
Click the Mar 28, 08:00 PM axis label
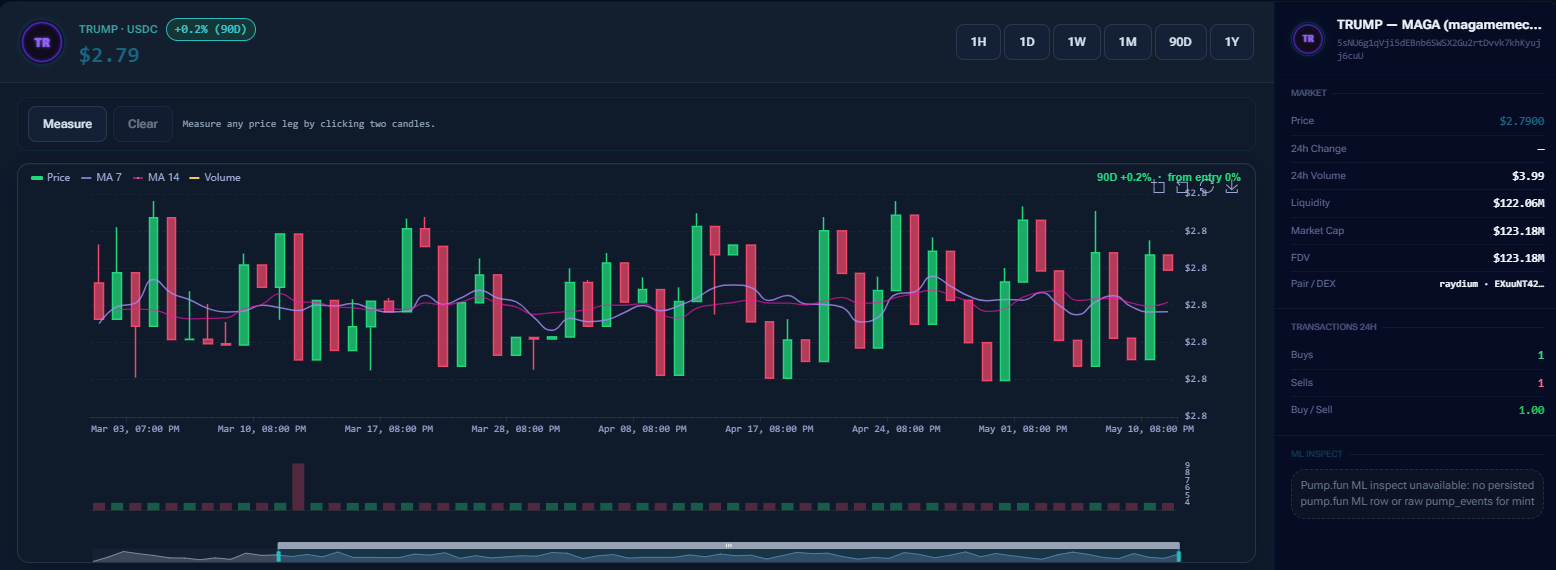516,429
